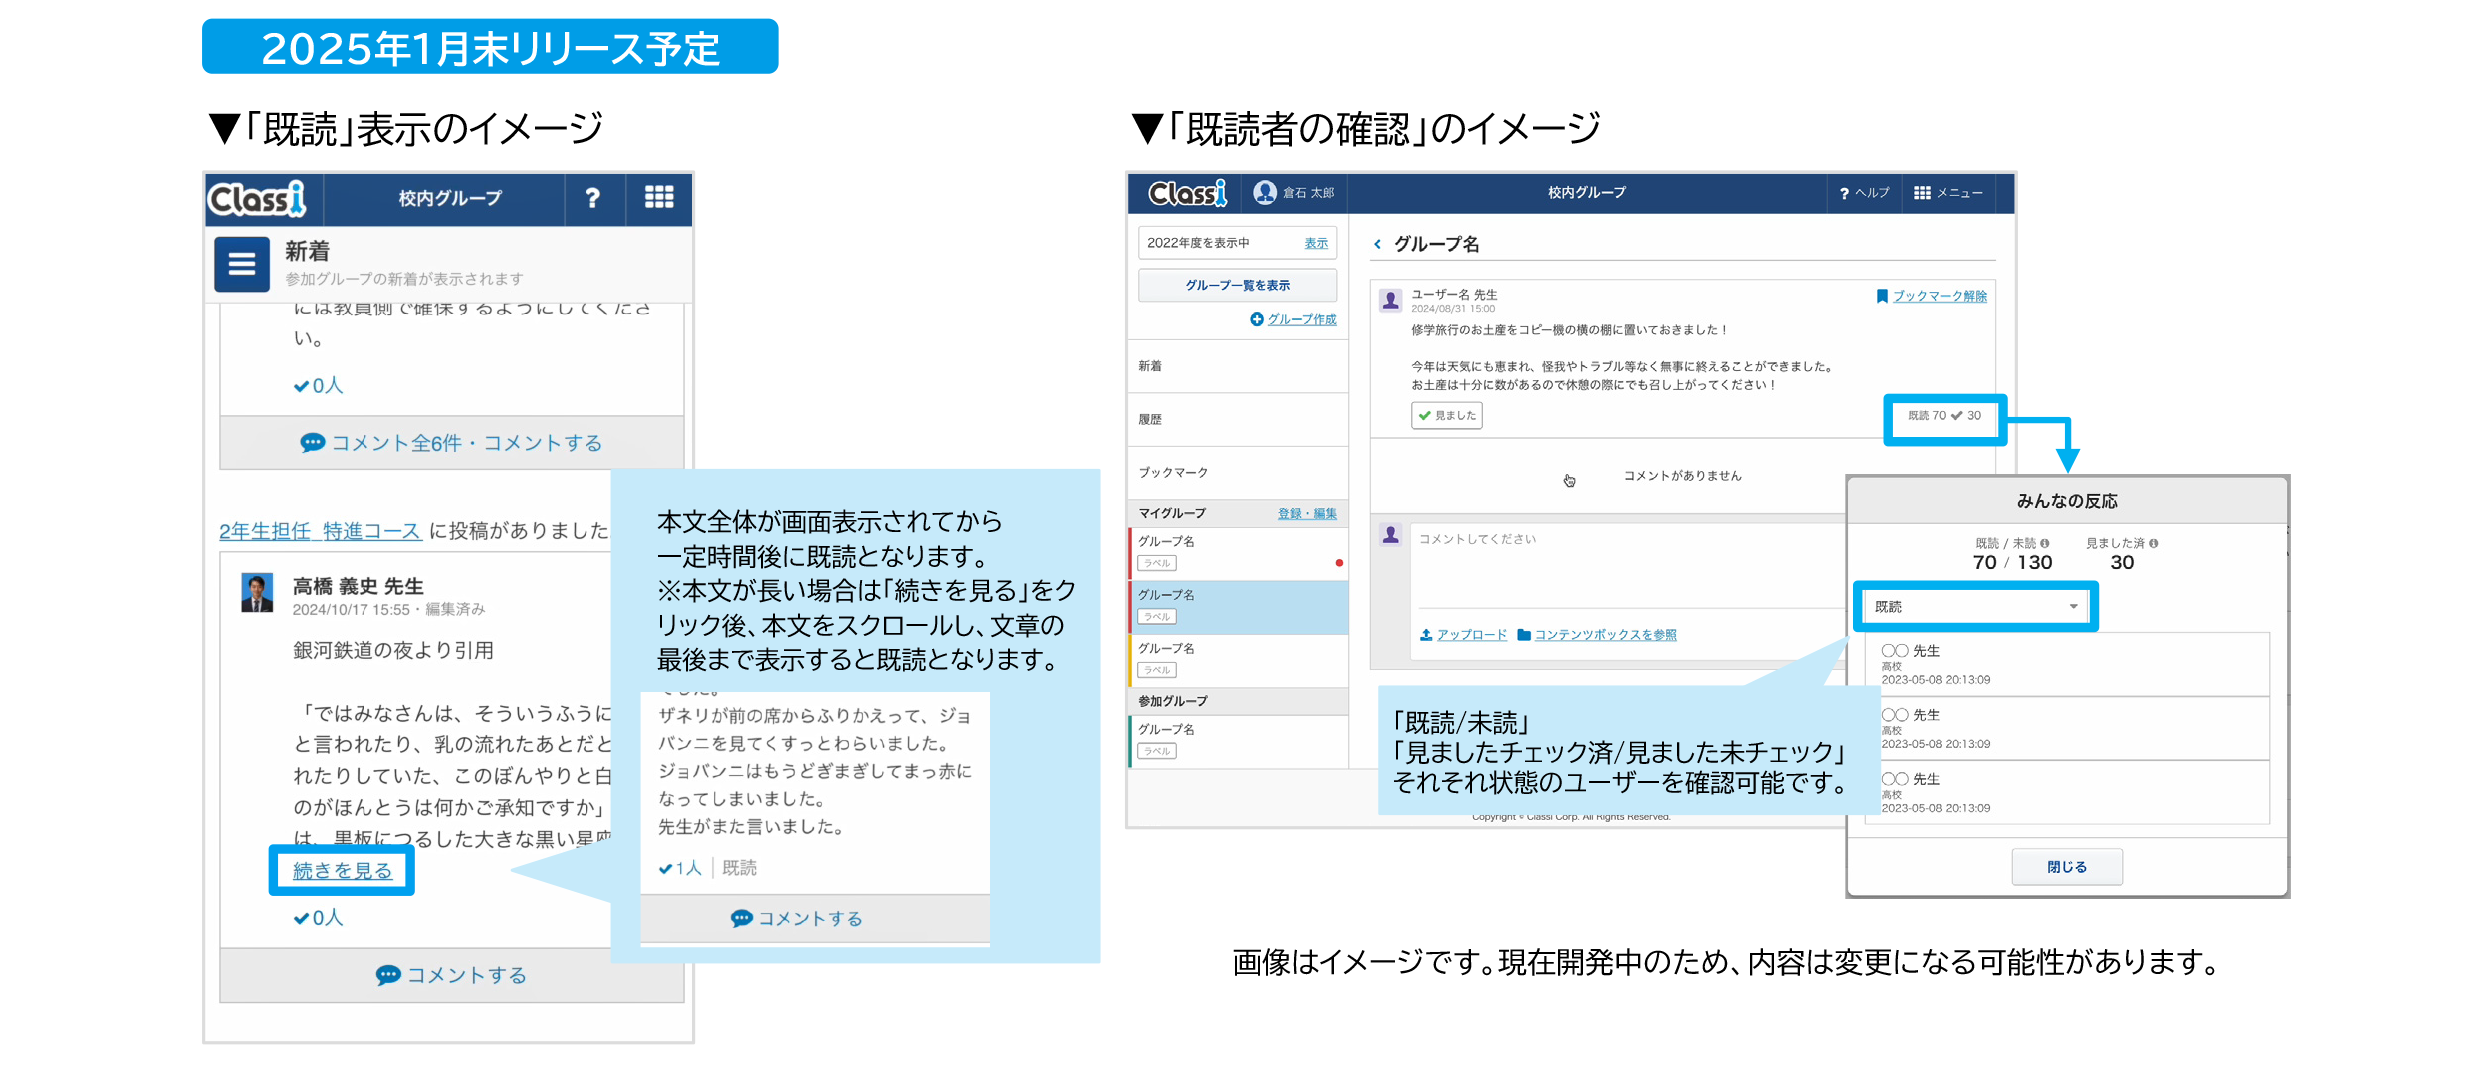
Task: Click the plus icon for グループ作成
Action: (x=1257, y=319)
